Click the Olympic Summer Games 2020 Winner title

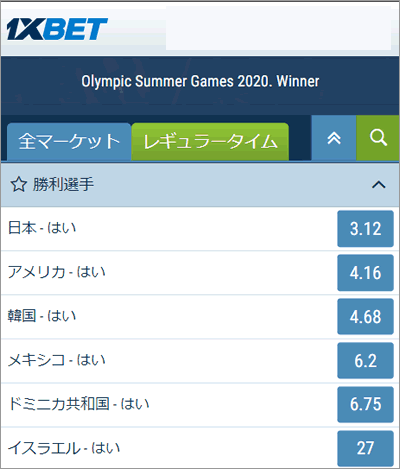click(x=200, y=82)
